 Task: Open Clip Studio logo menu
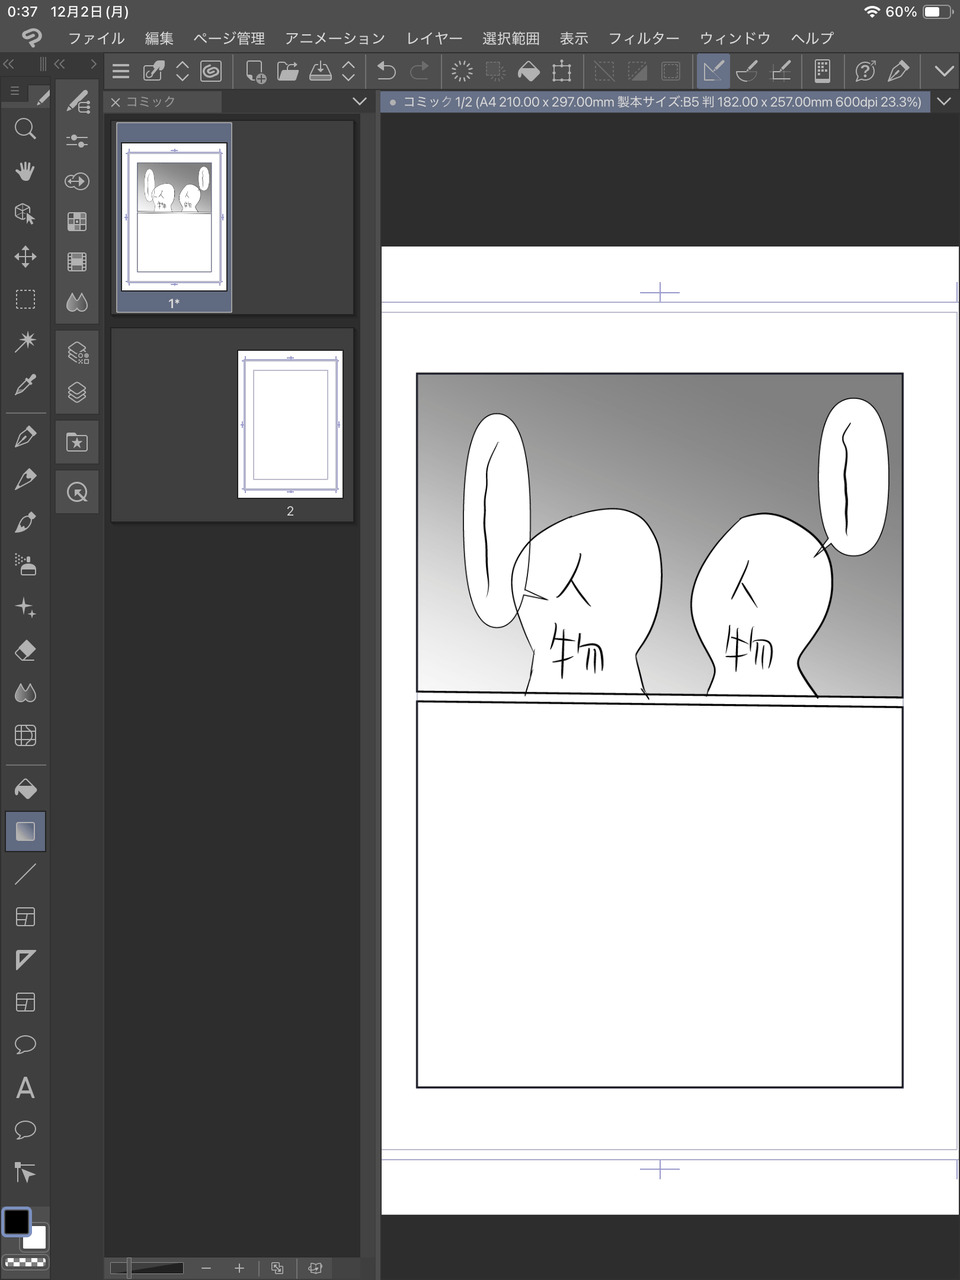click(32, 38)
